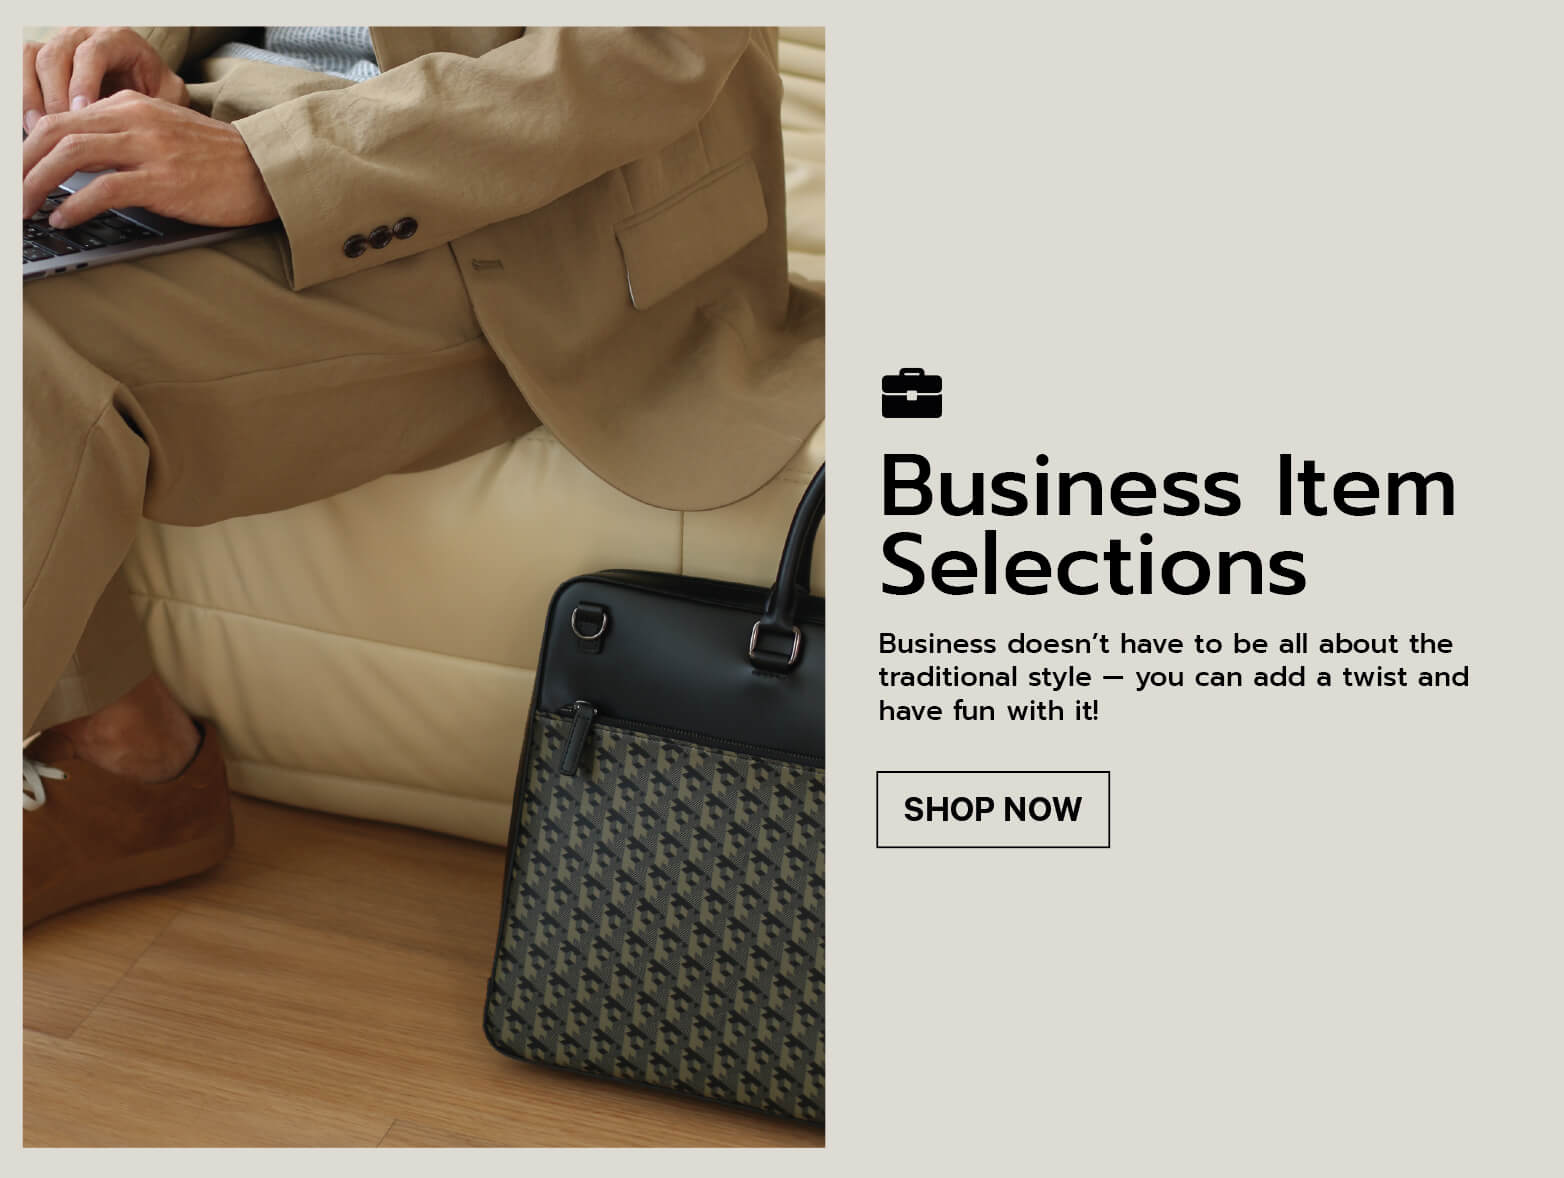Click the description paragraph about traditional style
Screen dimensions: 1564x1178
pos(1173,677)
